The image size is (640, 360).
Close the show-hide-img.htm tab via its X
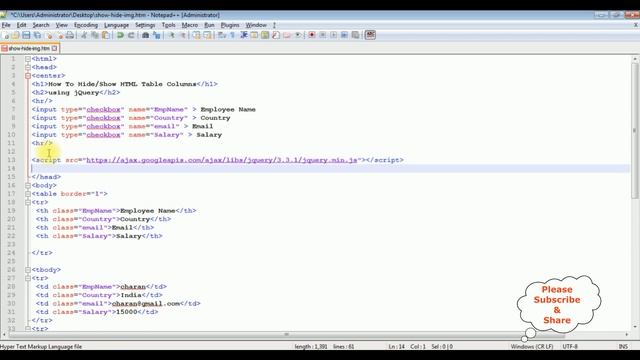coord(55,48)
